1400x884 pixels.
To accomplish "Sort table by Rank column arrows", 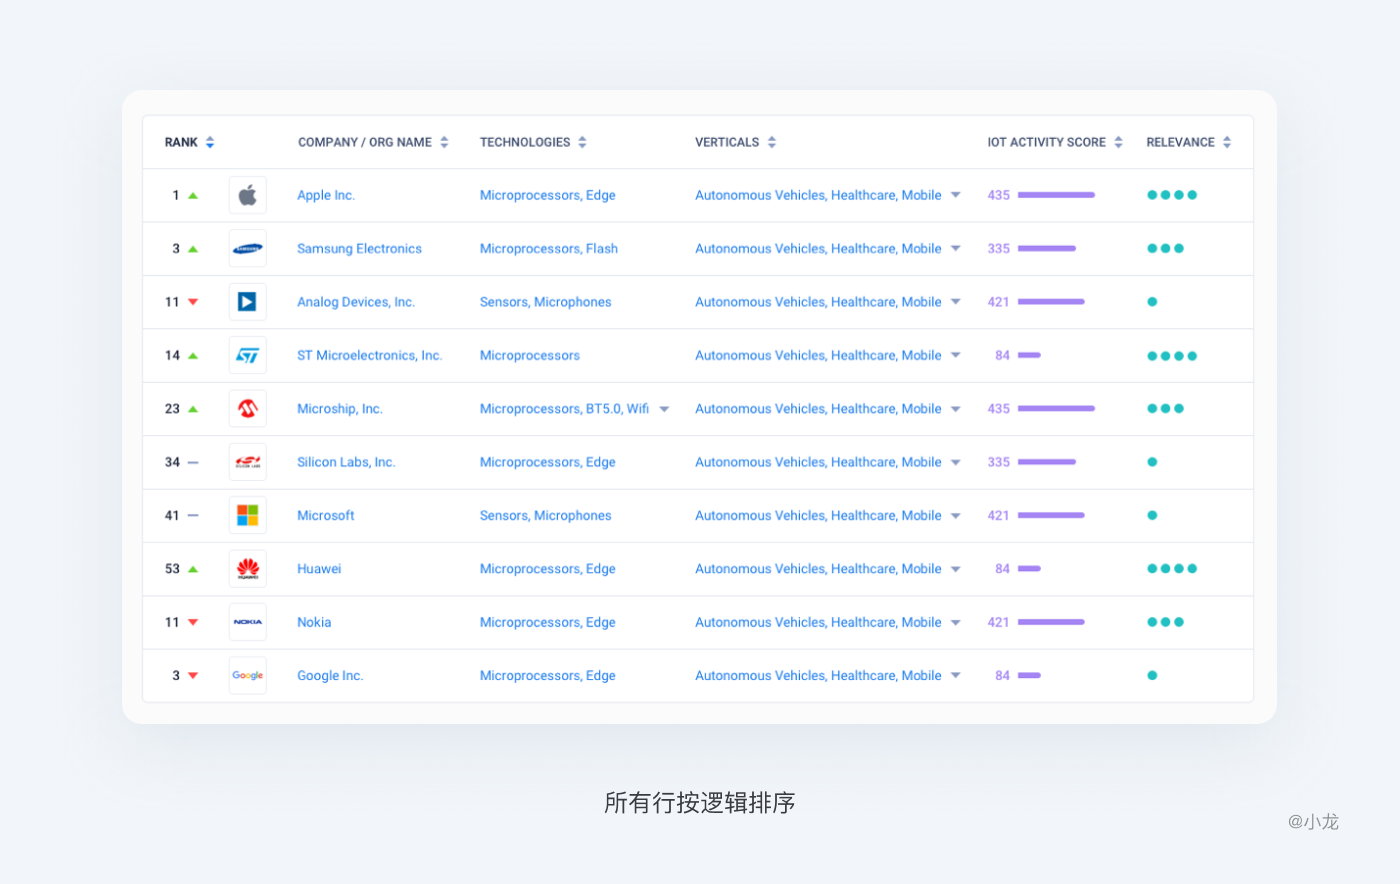I will (210, 142).
